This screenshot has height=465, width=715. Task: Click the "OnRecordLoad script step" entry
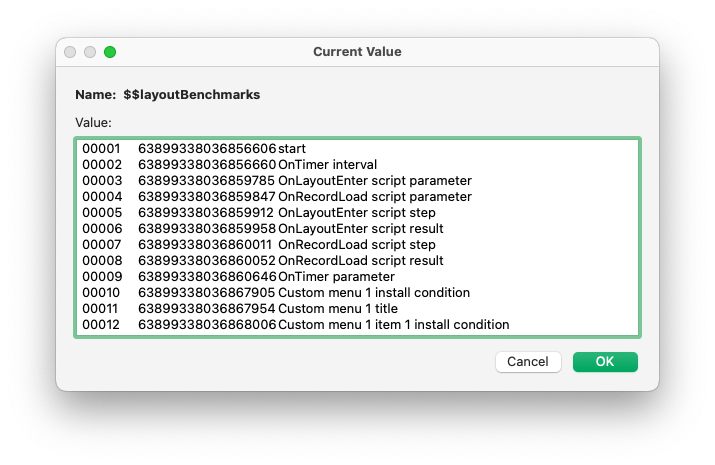[x=356, y=244]
